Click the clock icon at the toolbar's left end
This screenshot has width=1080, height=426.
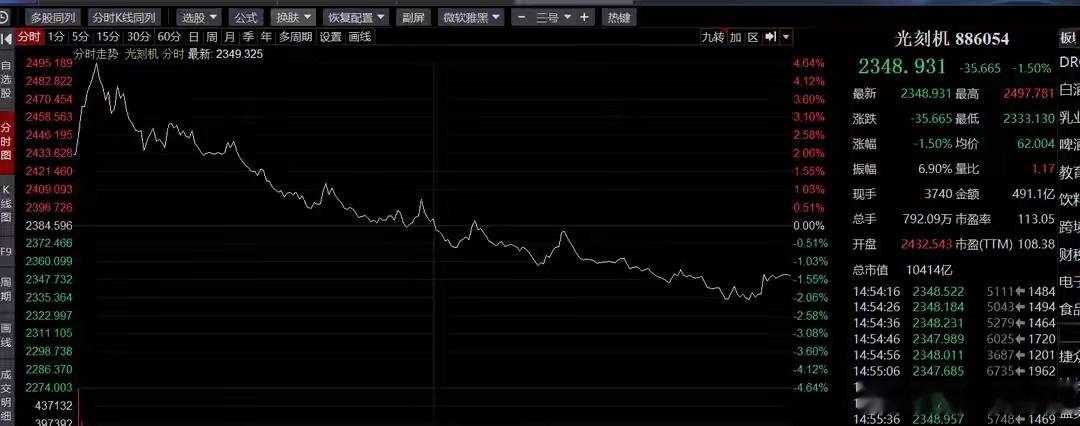coord(4,17)
